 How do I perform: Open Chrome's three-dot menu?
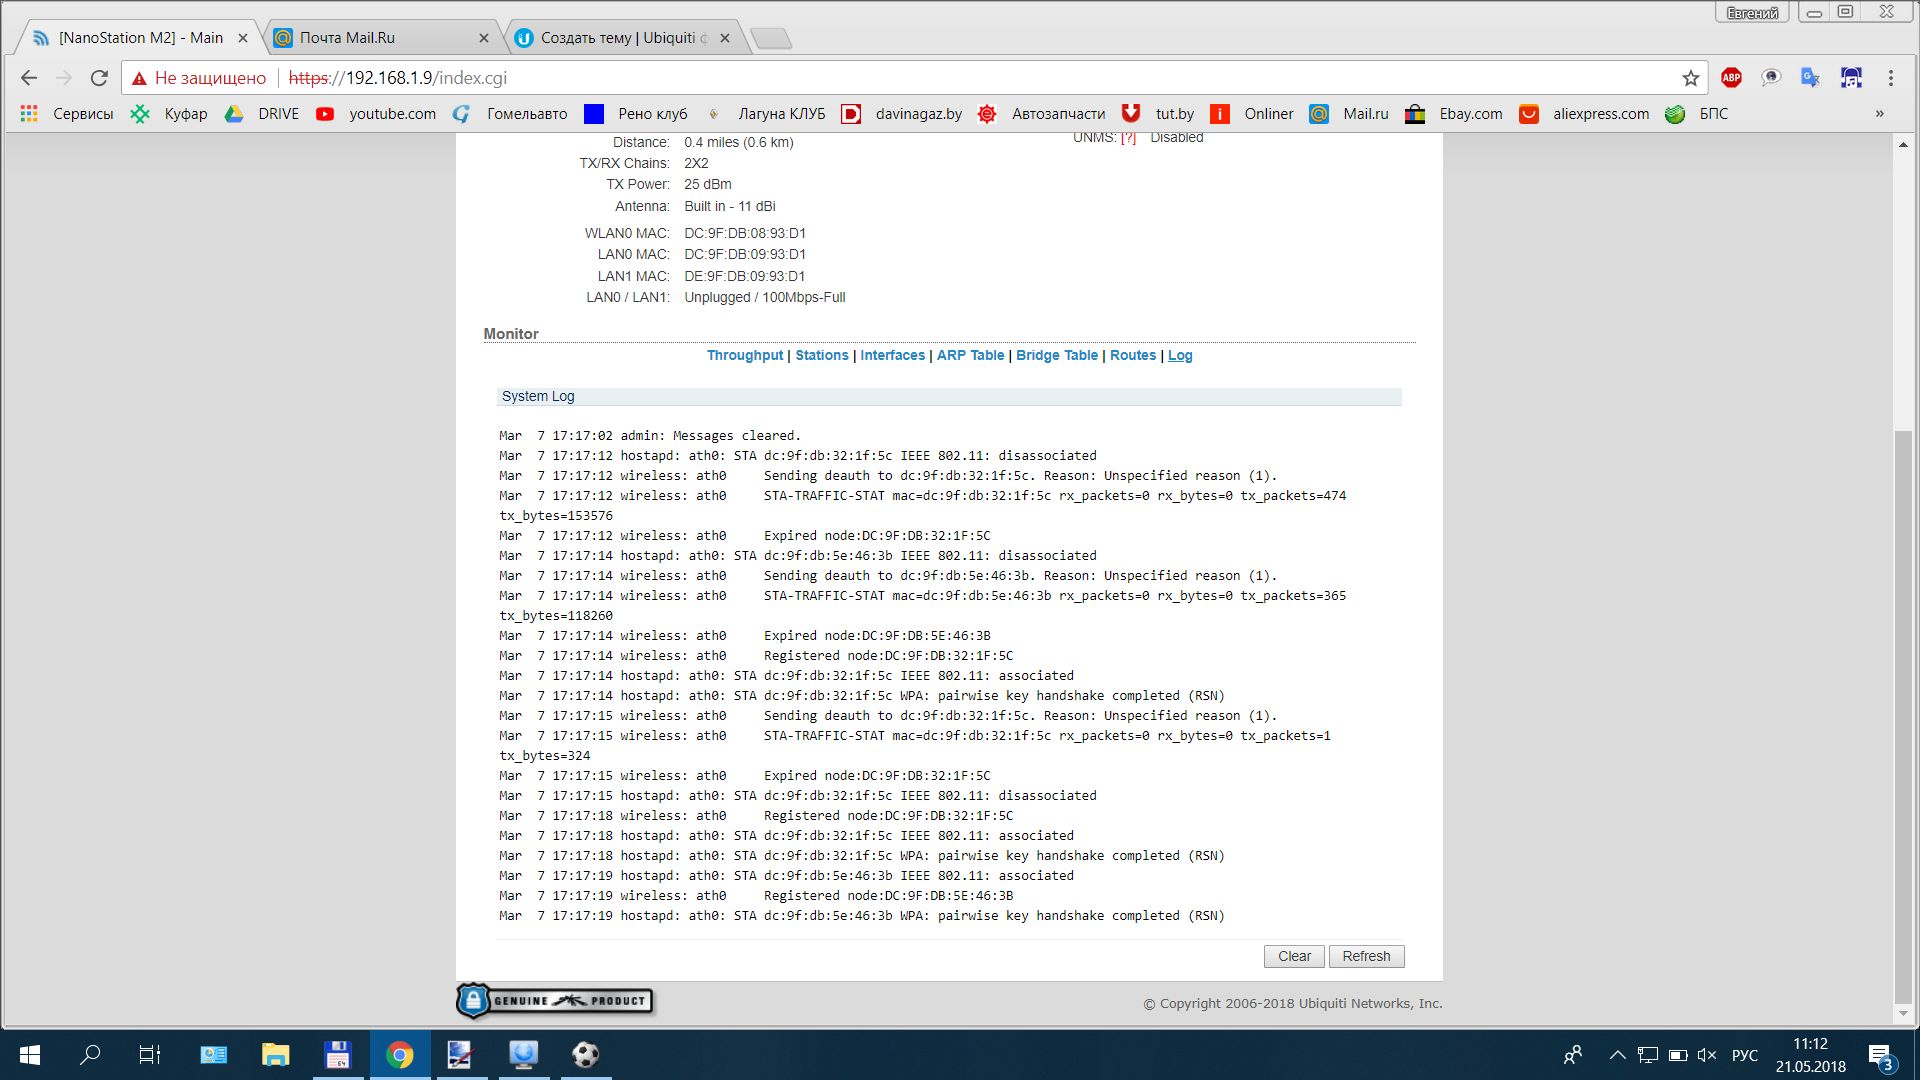(x=1890, y=78)
